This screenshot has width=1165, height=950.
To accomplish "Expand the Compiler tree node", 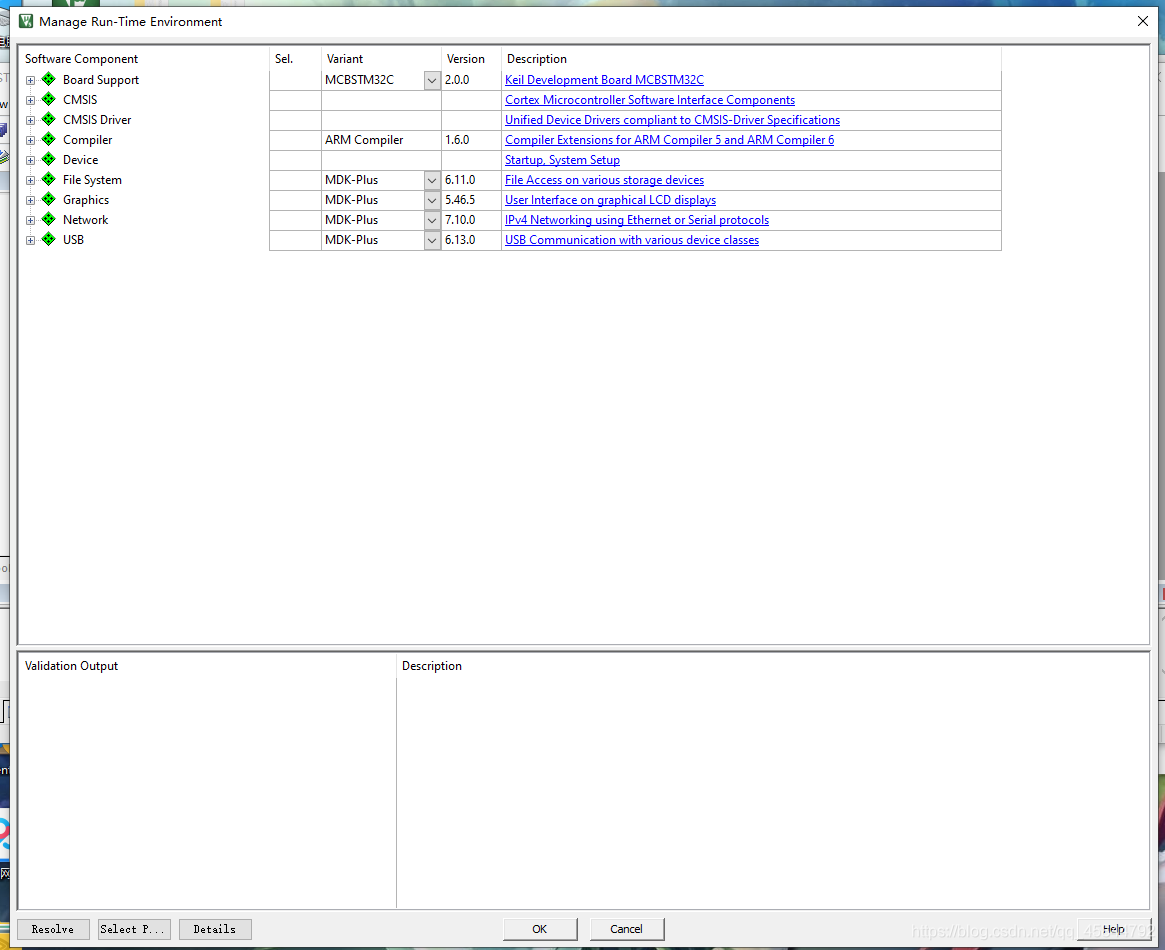I will [x=30, y=140].
